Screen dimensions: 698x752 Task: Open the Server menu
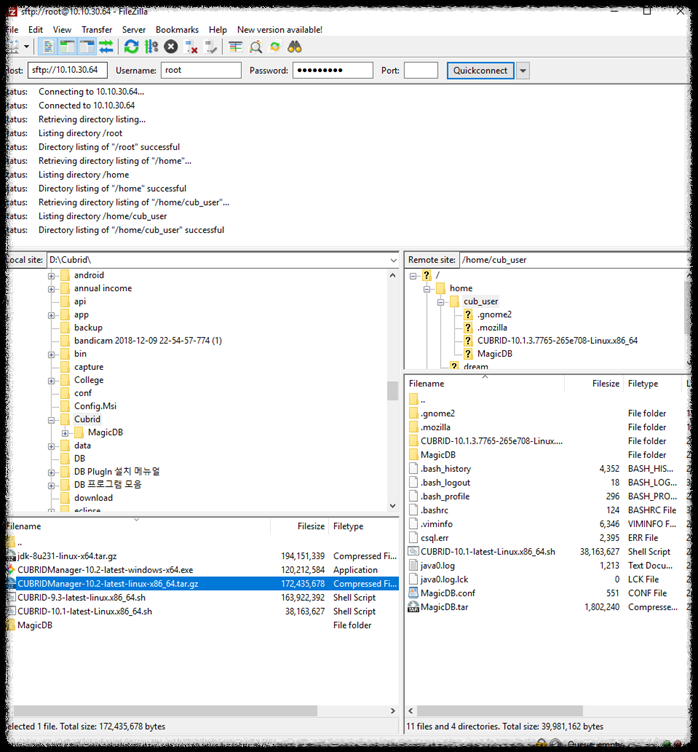point(134,30)
